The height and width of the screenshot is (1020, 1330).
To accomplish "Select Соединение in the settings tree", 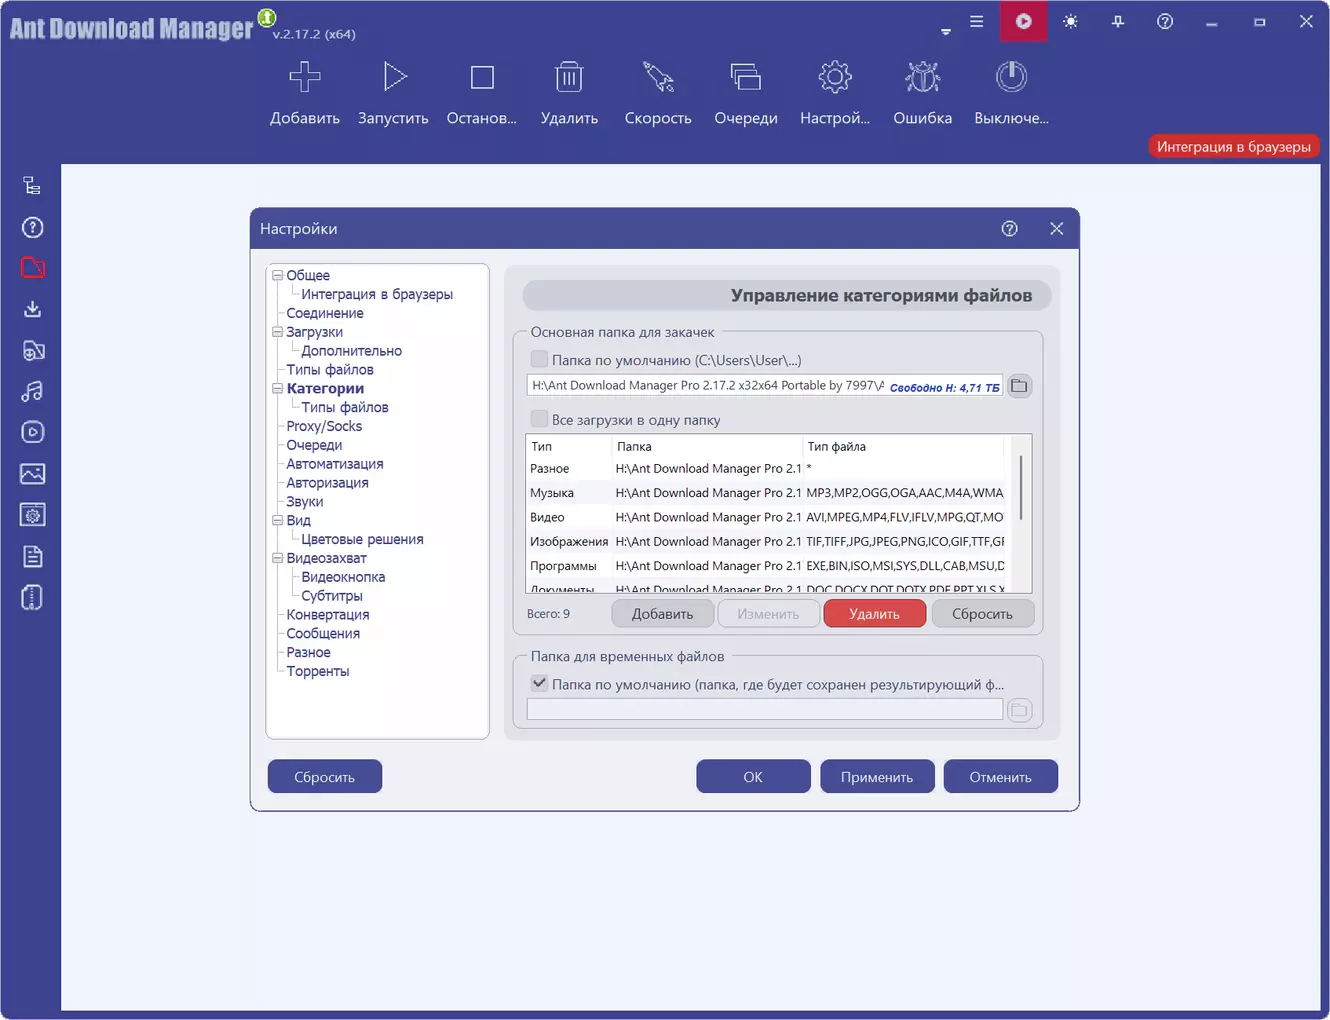I will (x=325, y=313).
